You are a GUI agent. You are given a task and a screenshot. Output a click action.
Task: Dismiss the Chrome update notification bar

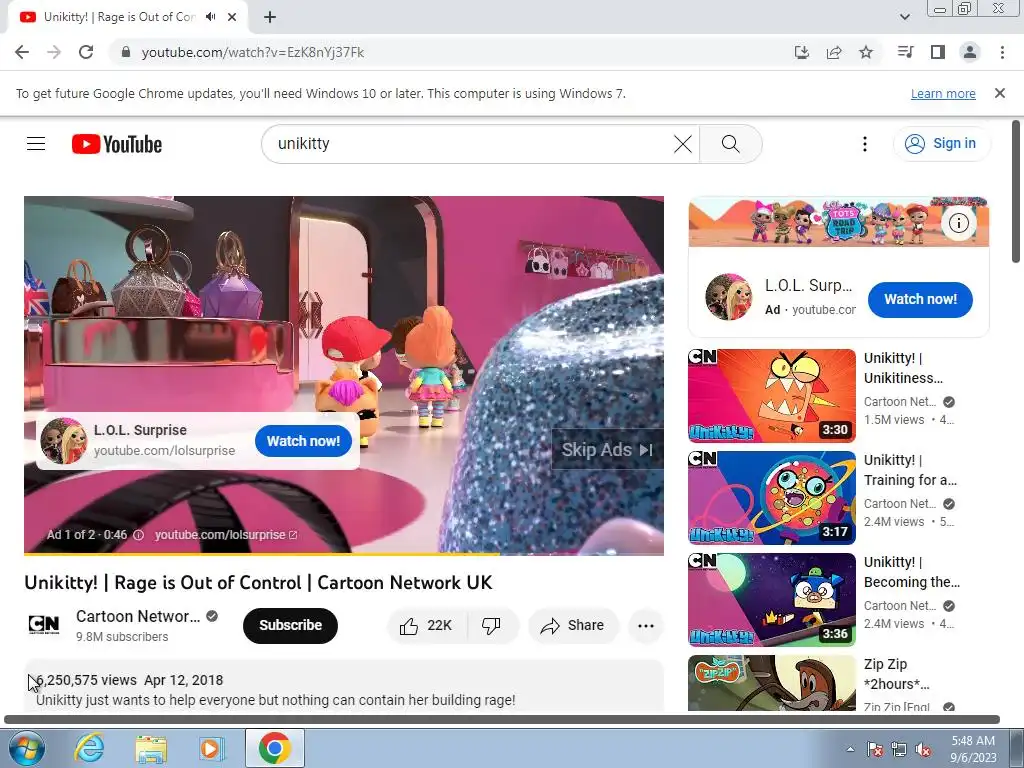pos(1000,93)
